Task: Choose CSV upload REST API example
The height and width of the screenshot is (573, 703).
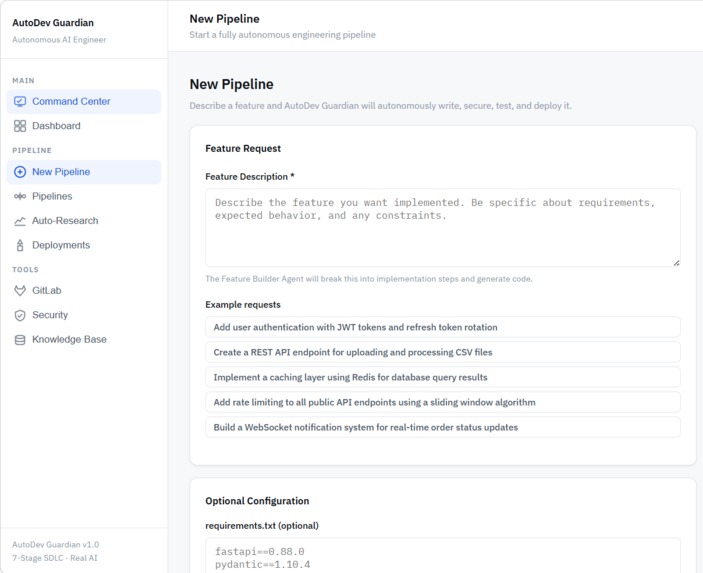Action: click(x=443, y=352)
